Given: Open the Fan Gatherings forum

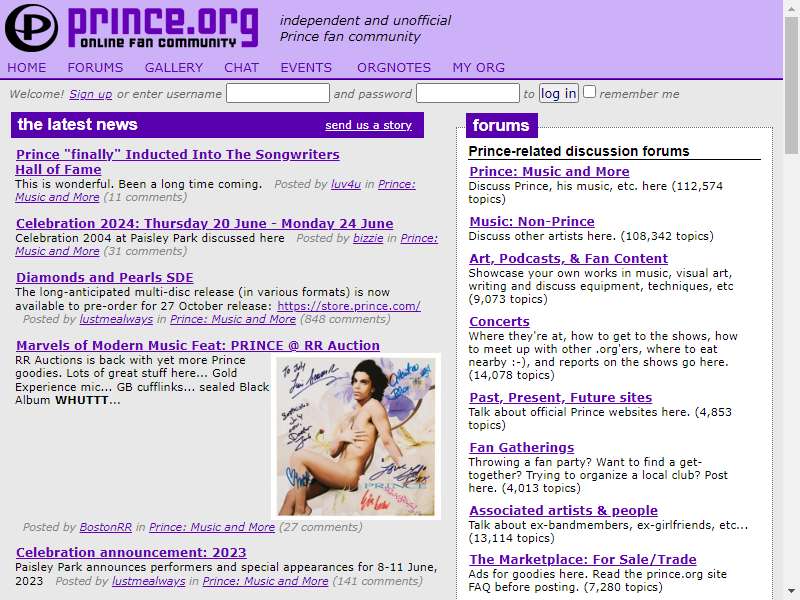Looking at the screenshot, I should click(522, 447).
